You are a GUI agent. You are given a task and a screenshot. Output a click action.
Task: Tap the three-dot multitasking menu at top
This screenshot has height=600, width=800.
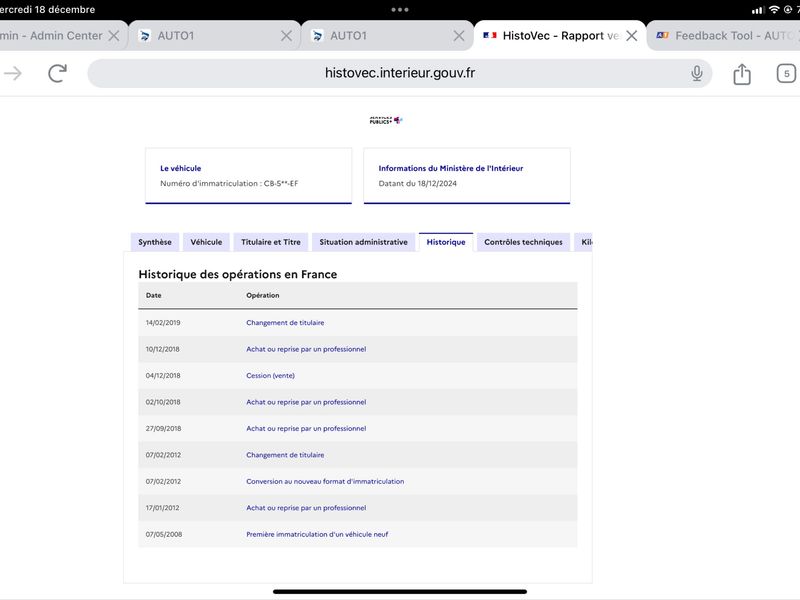(400, 10)
